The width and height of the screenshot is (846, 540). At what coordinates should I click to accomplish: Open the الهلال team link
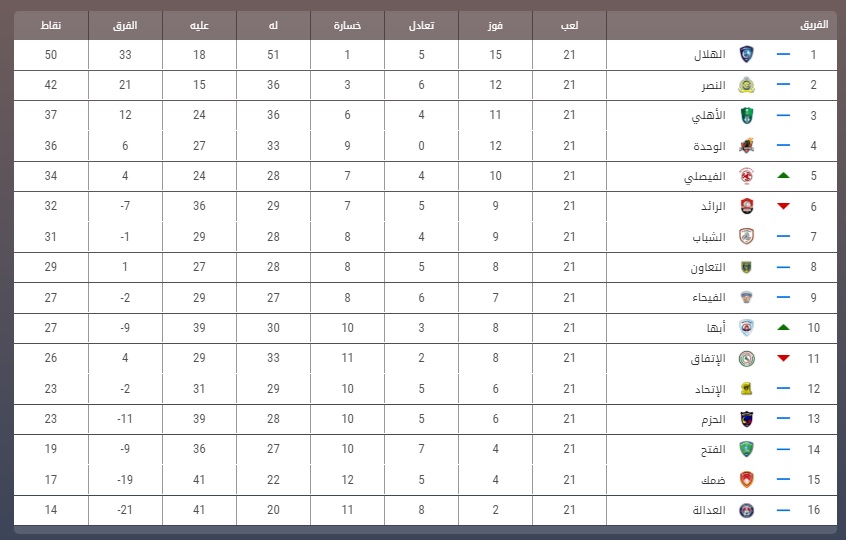[x=709, y=54]
